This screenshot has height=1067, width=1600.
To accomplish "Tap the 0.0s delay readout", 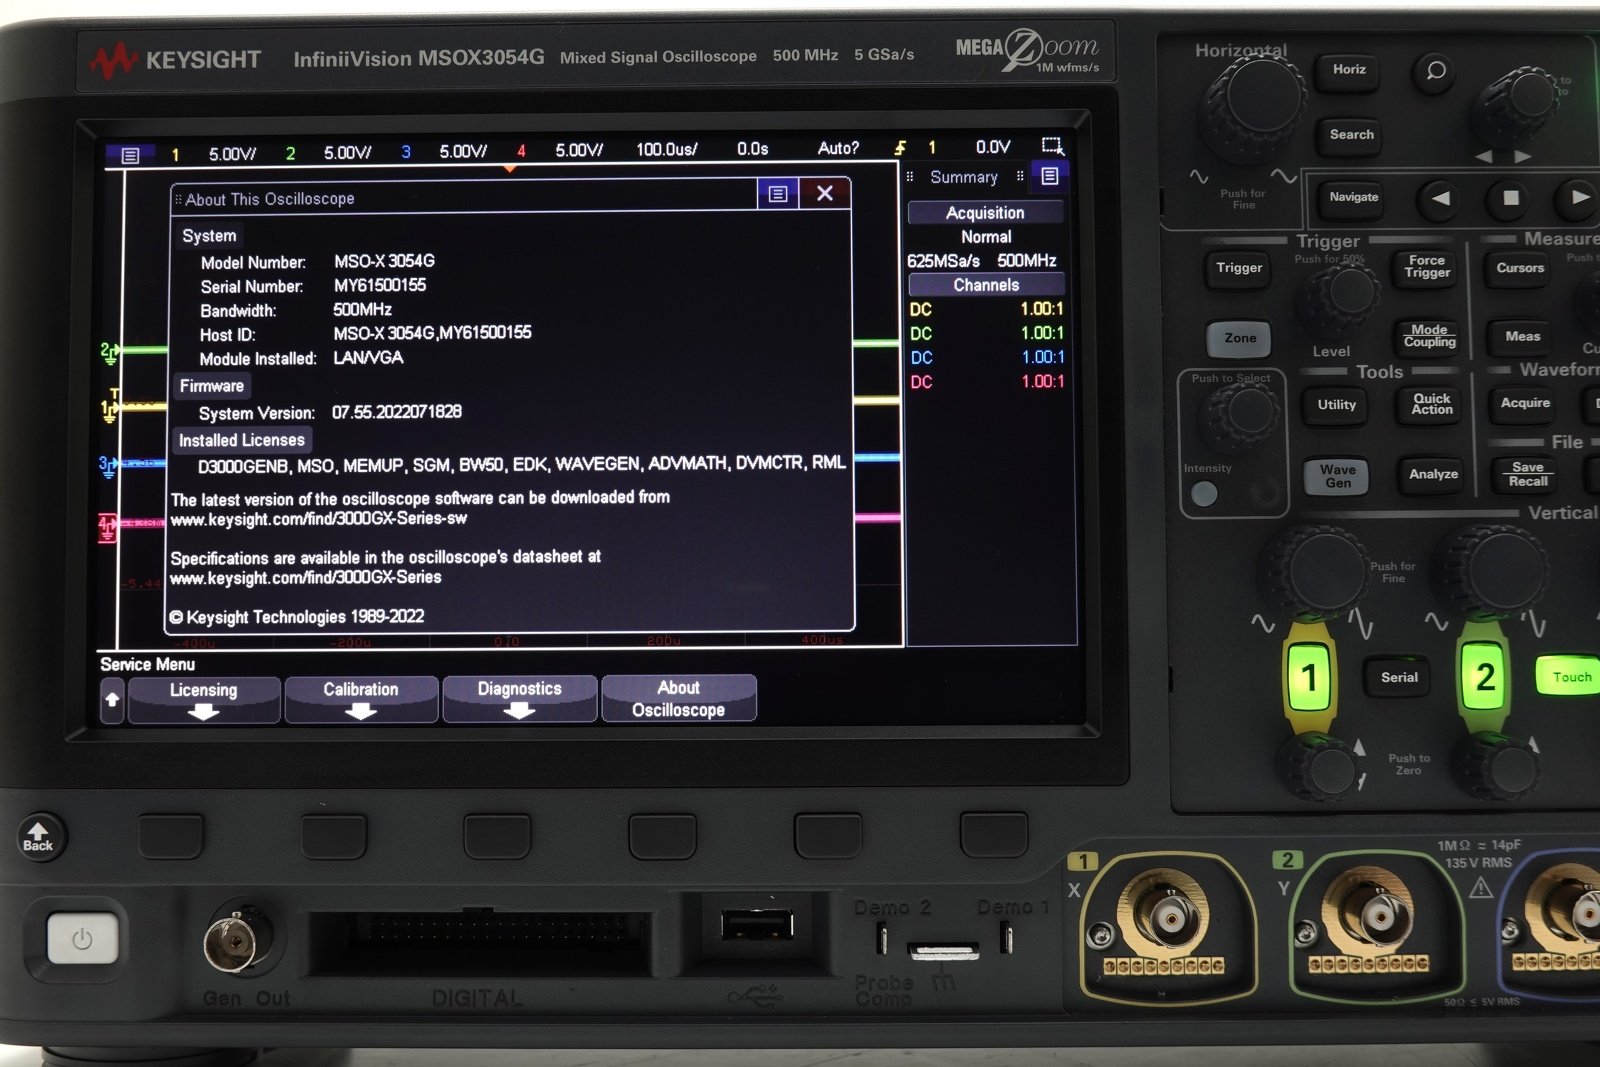I will pos(753,149).
